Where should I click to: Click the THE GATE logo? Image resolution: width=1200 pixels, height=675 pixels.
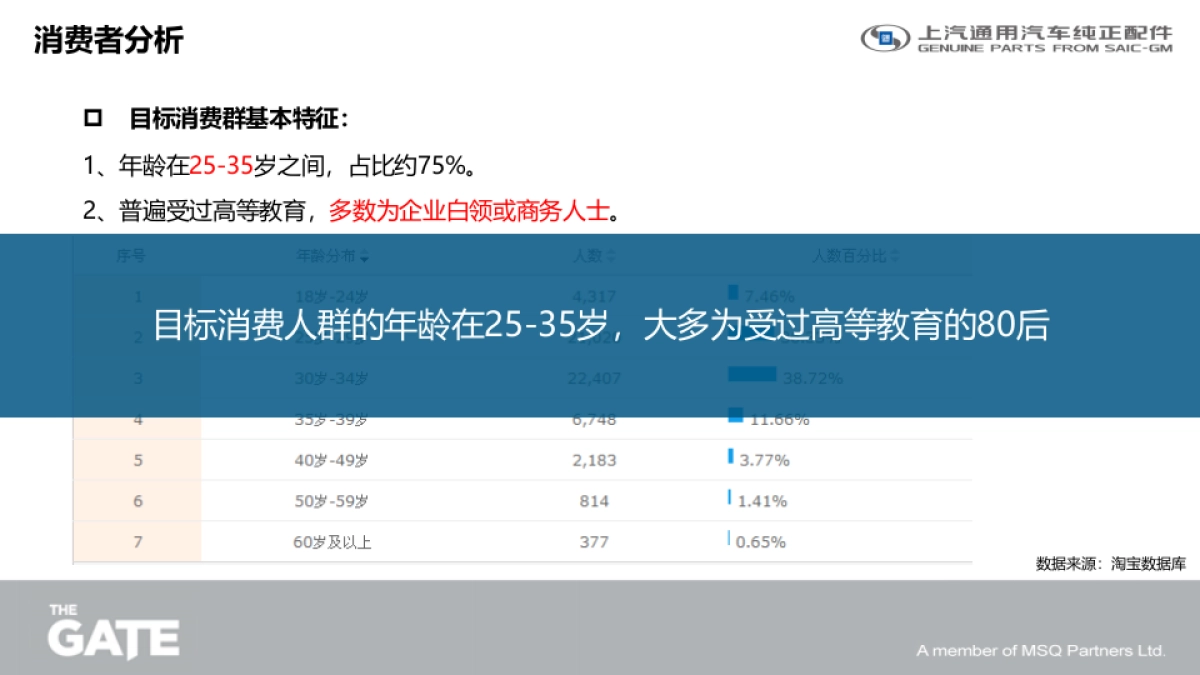tap(113, 630)
